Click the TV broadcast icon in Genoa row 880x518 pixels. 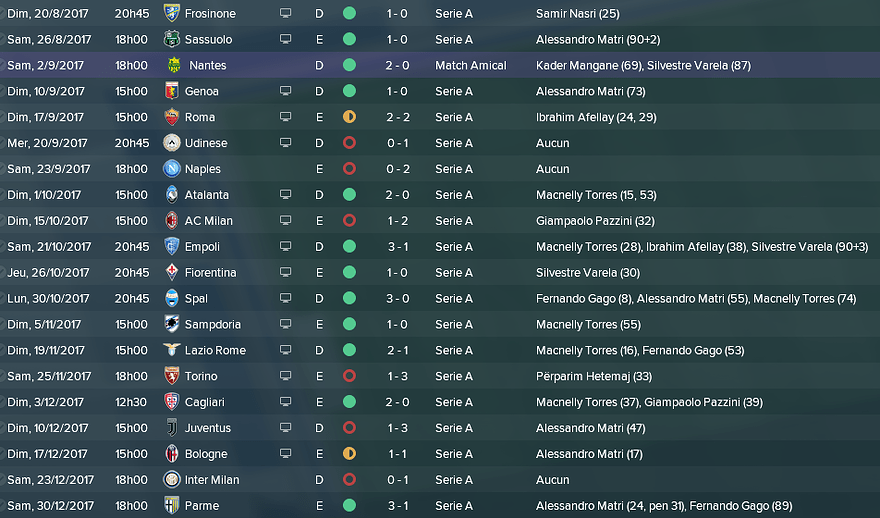click(x=286, y=91)
